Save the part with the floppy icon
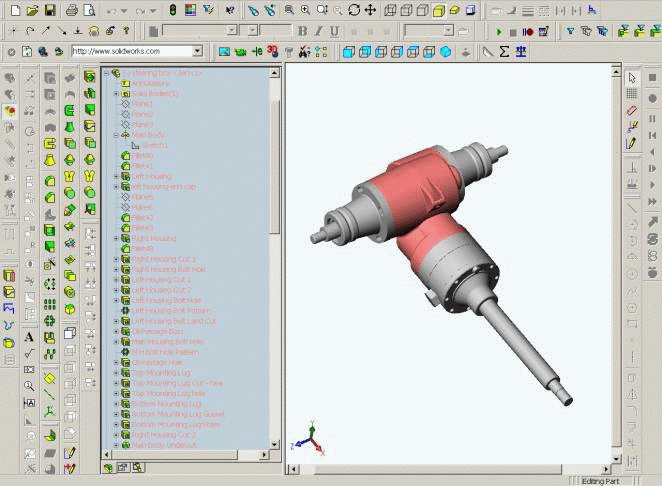662x486 pixels. [x=50, y=10]
